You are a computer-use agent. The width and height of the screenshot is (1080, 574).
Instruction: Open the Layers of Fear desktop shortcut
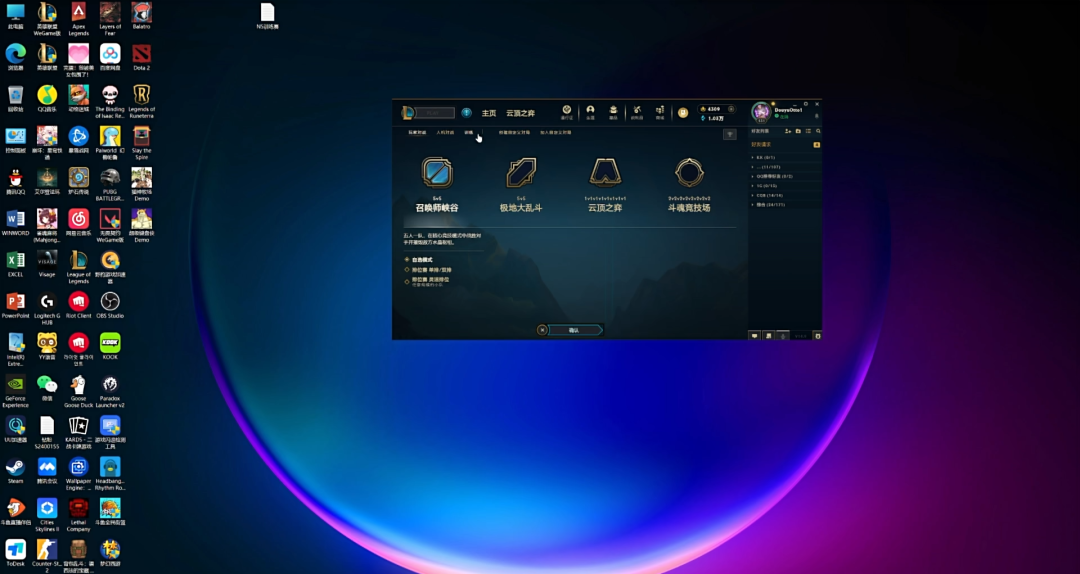tap(110, 19)
